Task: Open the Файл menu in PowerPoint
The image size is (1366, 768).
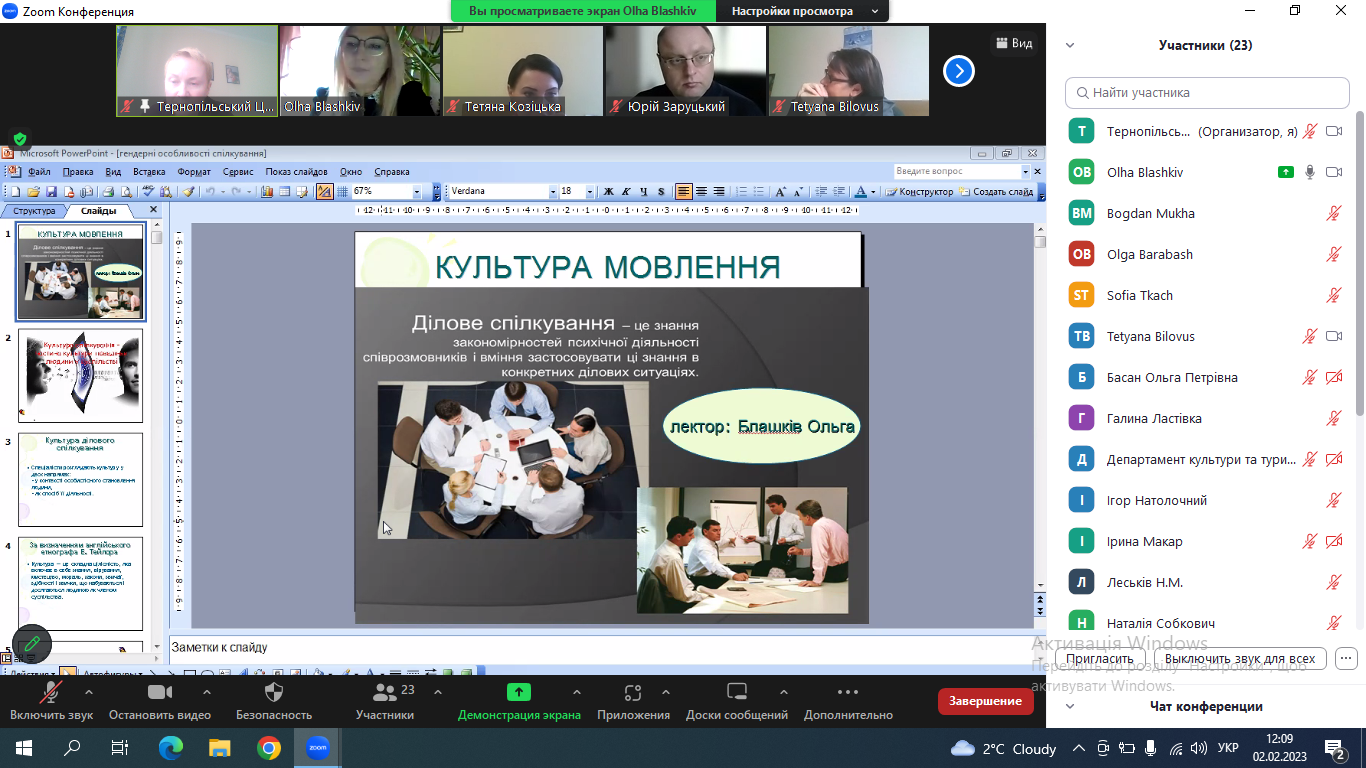Action: pyautogui.click(x=39, y=172)
